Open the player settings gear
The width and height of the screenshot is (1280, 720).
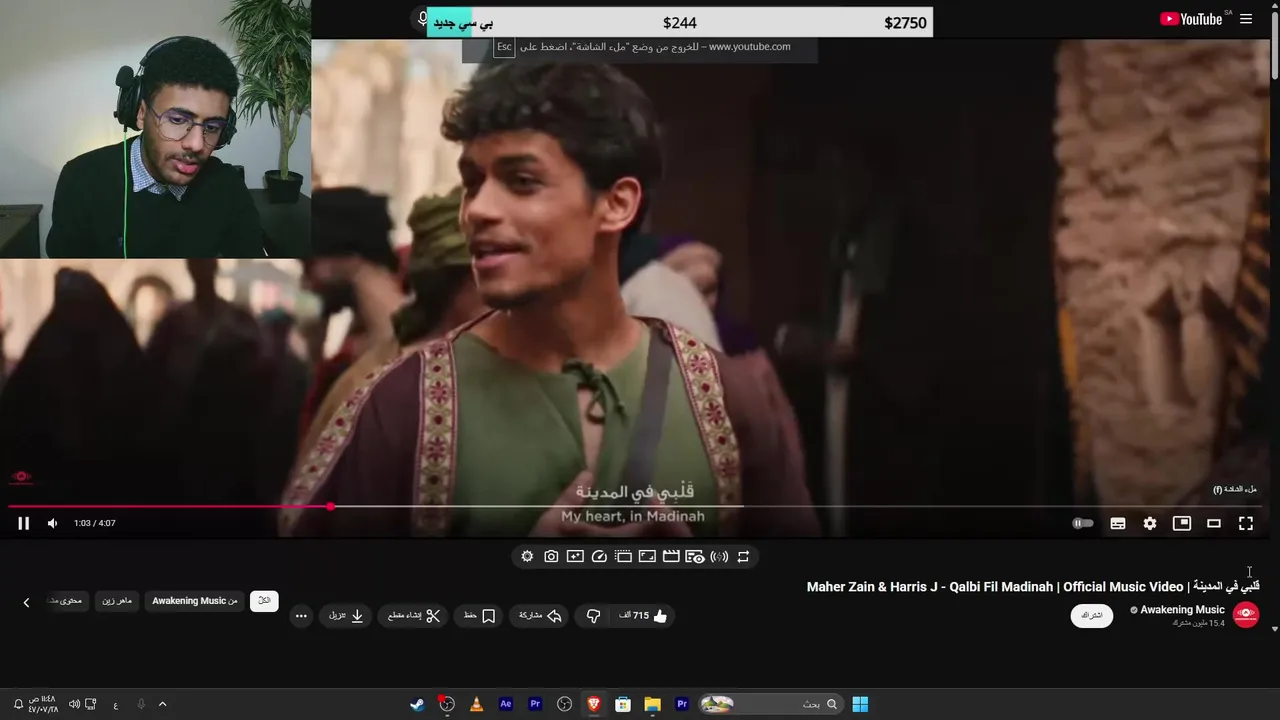1150,523
